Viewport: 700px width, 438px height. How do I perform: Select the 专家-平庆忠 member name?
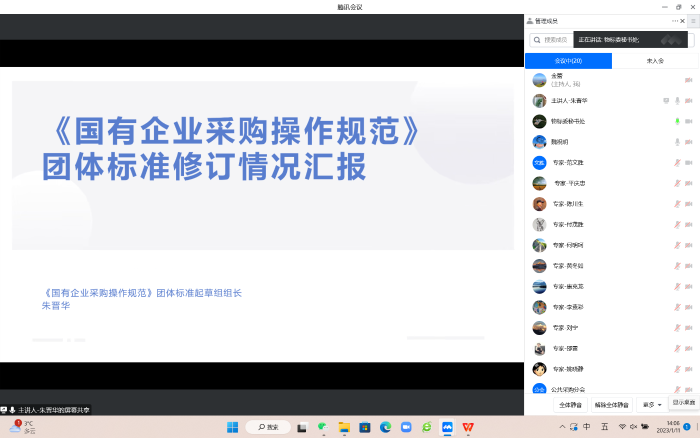[569, 184]
